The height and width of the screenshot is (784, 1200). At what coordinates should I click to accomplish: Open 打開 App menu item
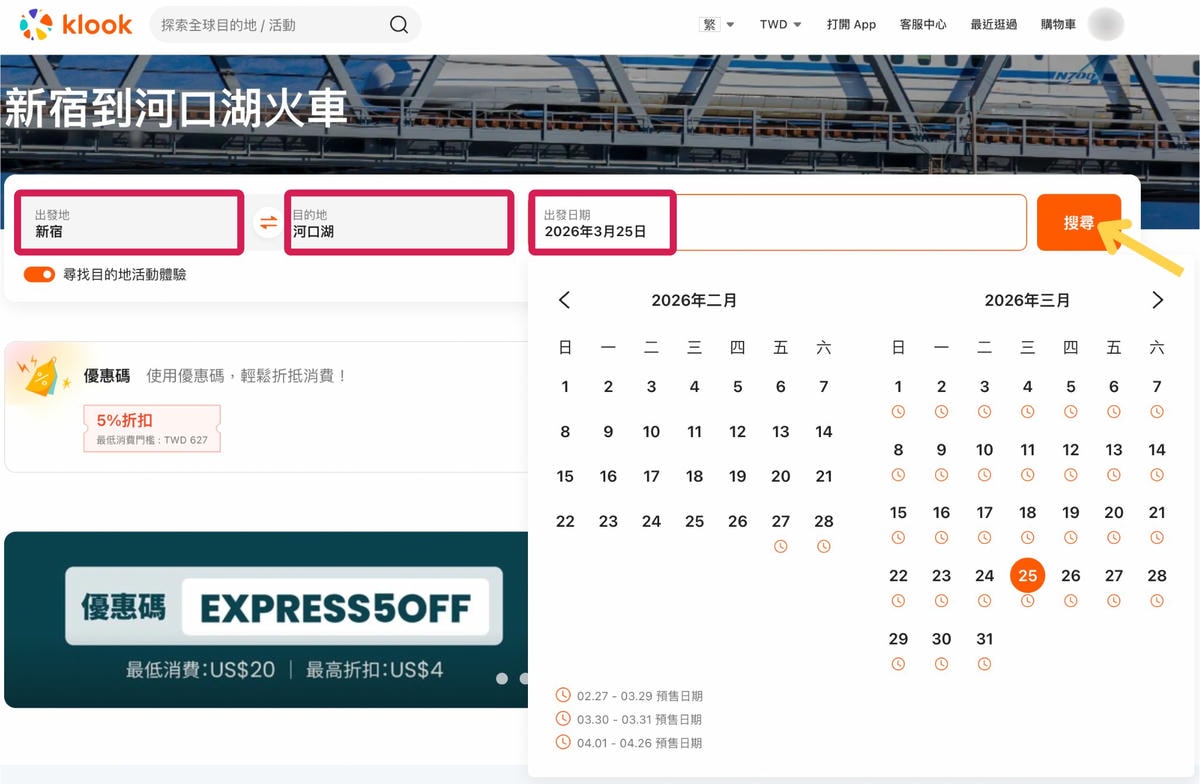[851, 25]
